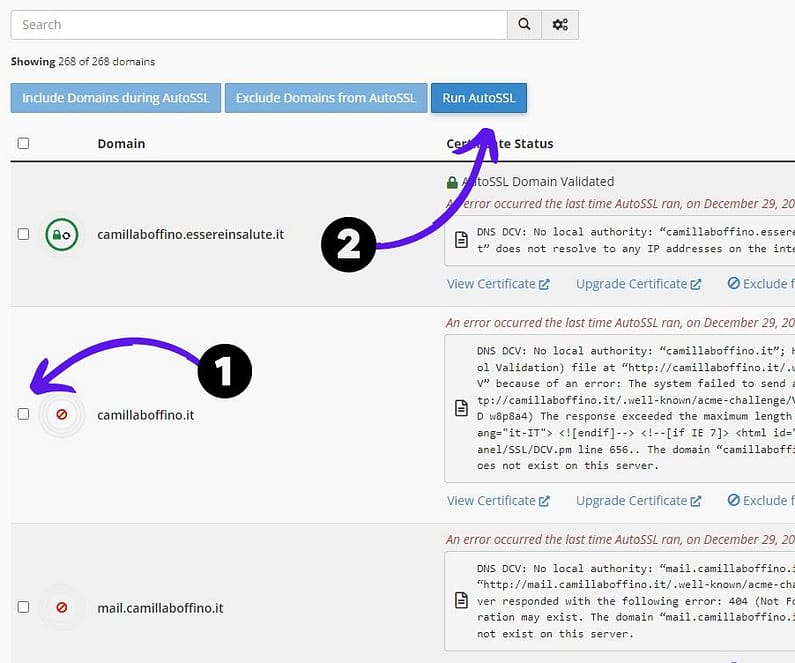Click red prohibited icon next to mail.camillaboffino.it
Image resolution: width=795 pixels, height=663 pixels.
click(x=62, y=607)
